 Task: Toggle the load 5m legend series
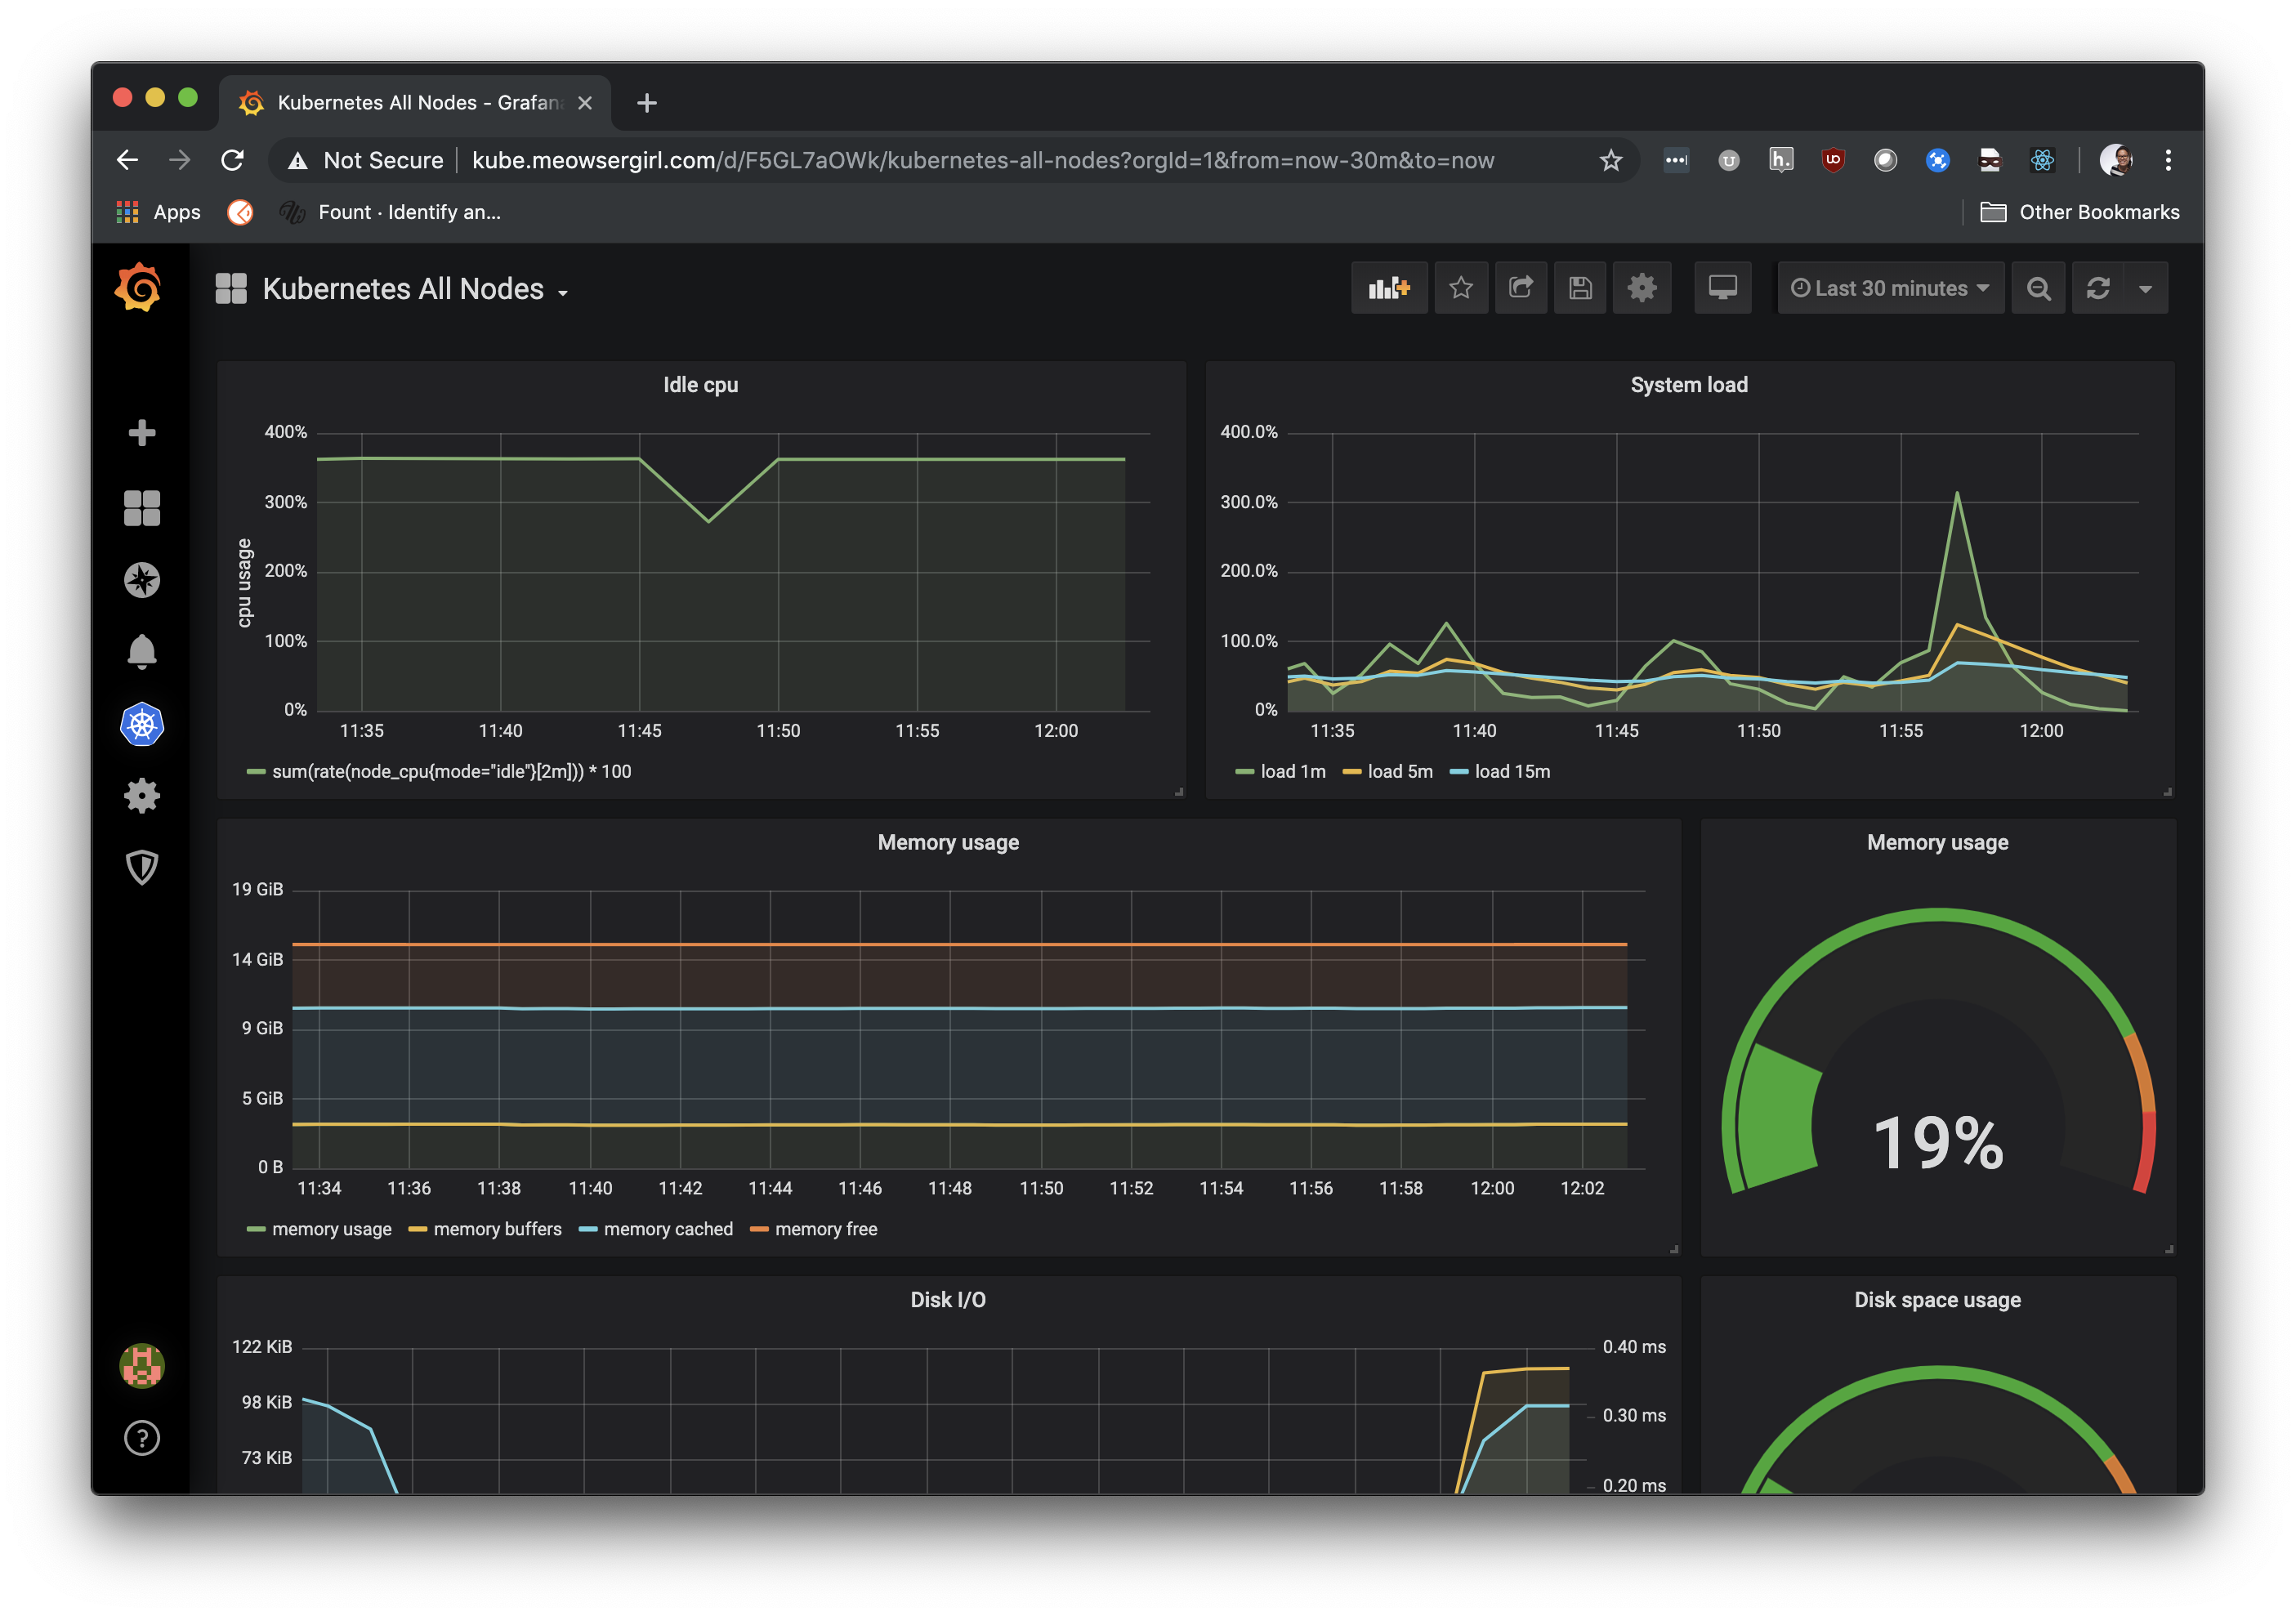1400,771
